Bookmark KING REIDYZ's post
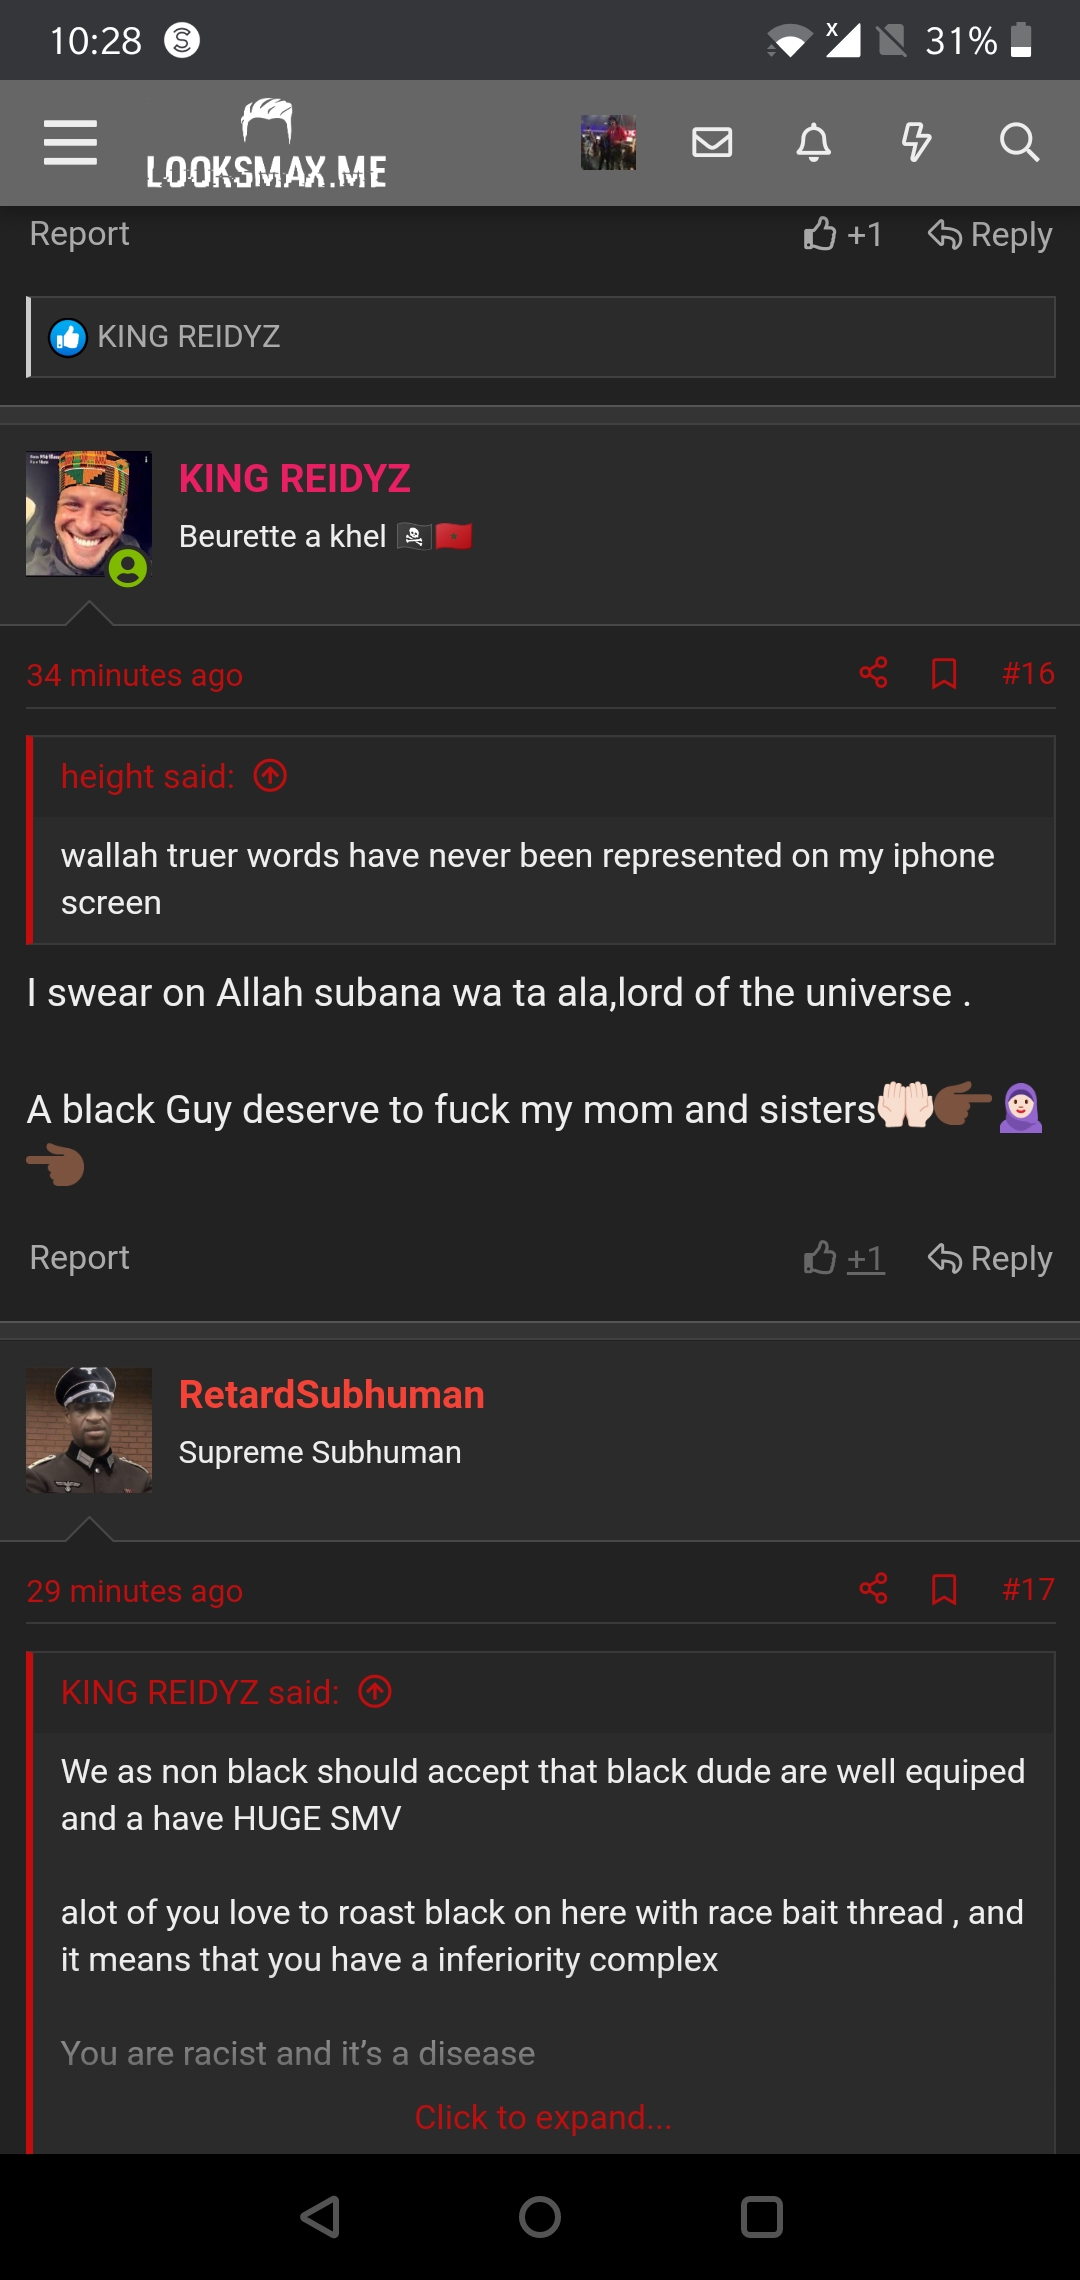This screenshot has width=1080, height=2280. pyautogui.click(x=941, y=674)
